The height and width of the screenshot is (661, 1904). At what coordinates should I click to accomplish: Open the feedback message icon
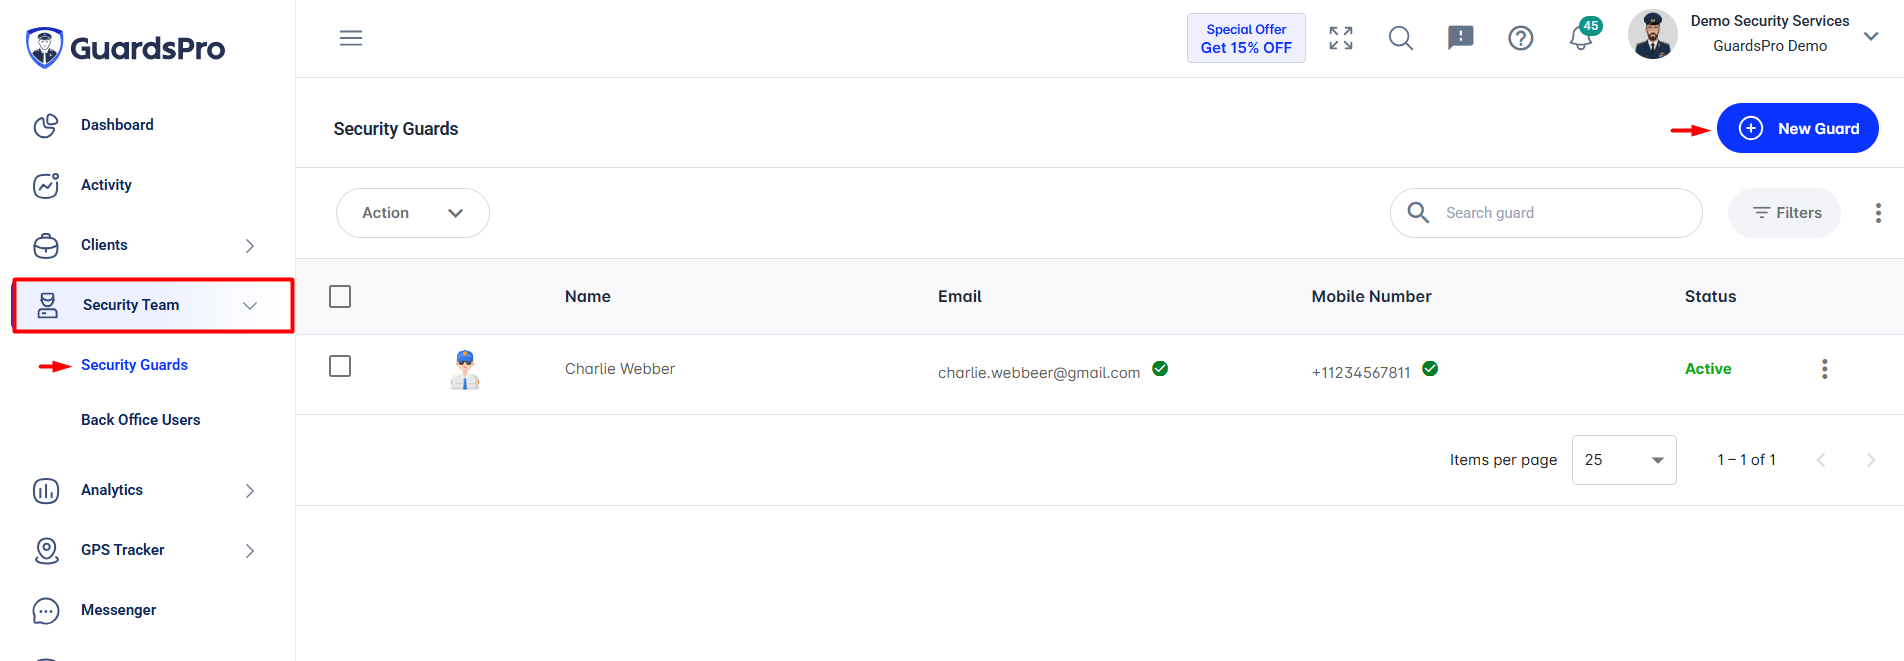tap(1461, 38)
